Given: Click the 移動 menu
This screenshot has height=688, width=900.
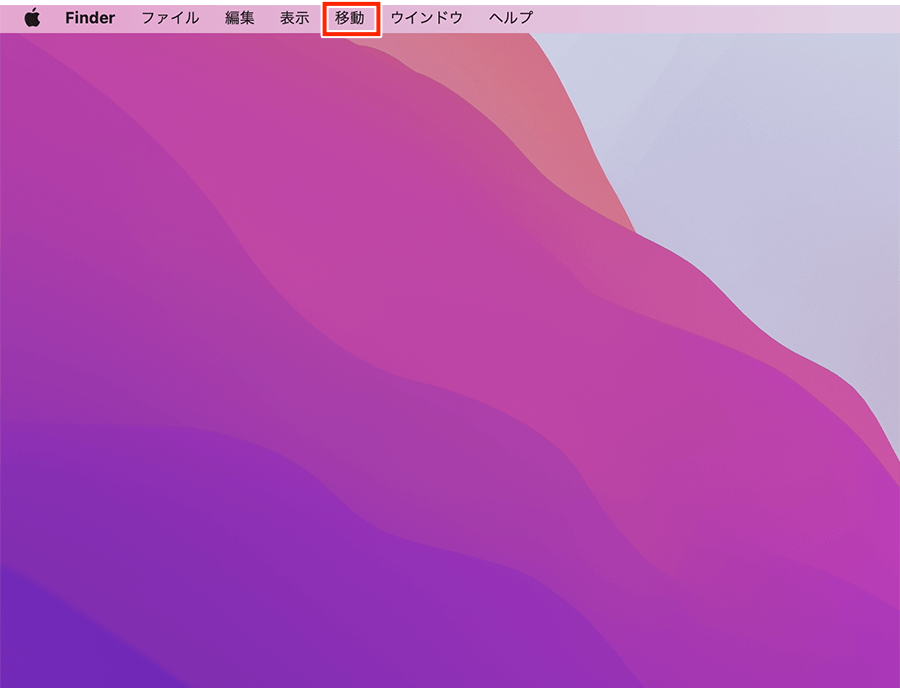Looking at the screenshot, I should [x=350, y=18].
